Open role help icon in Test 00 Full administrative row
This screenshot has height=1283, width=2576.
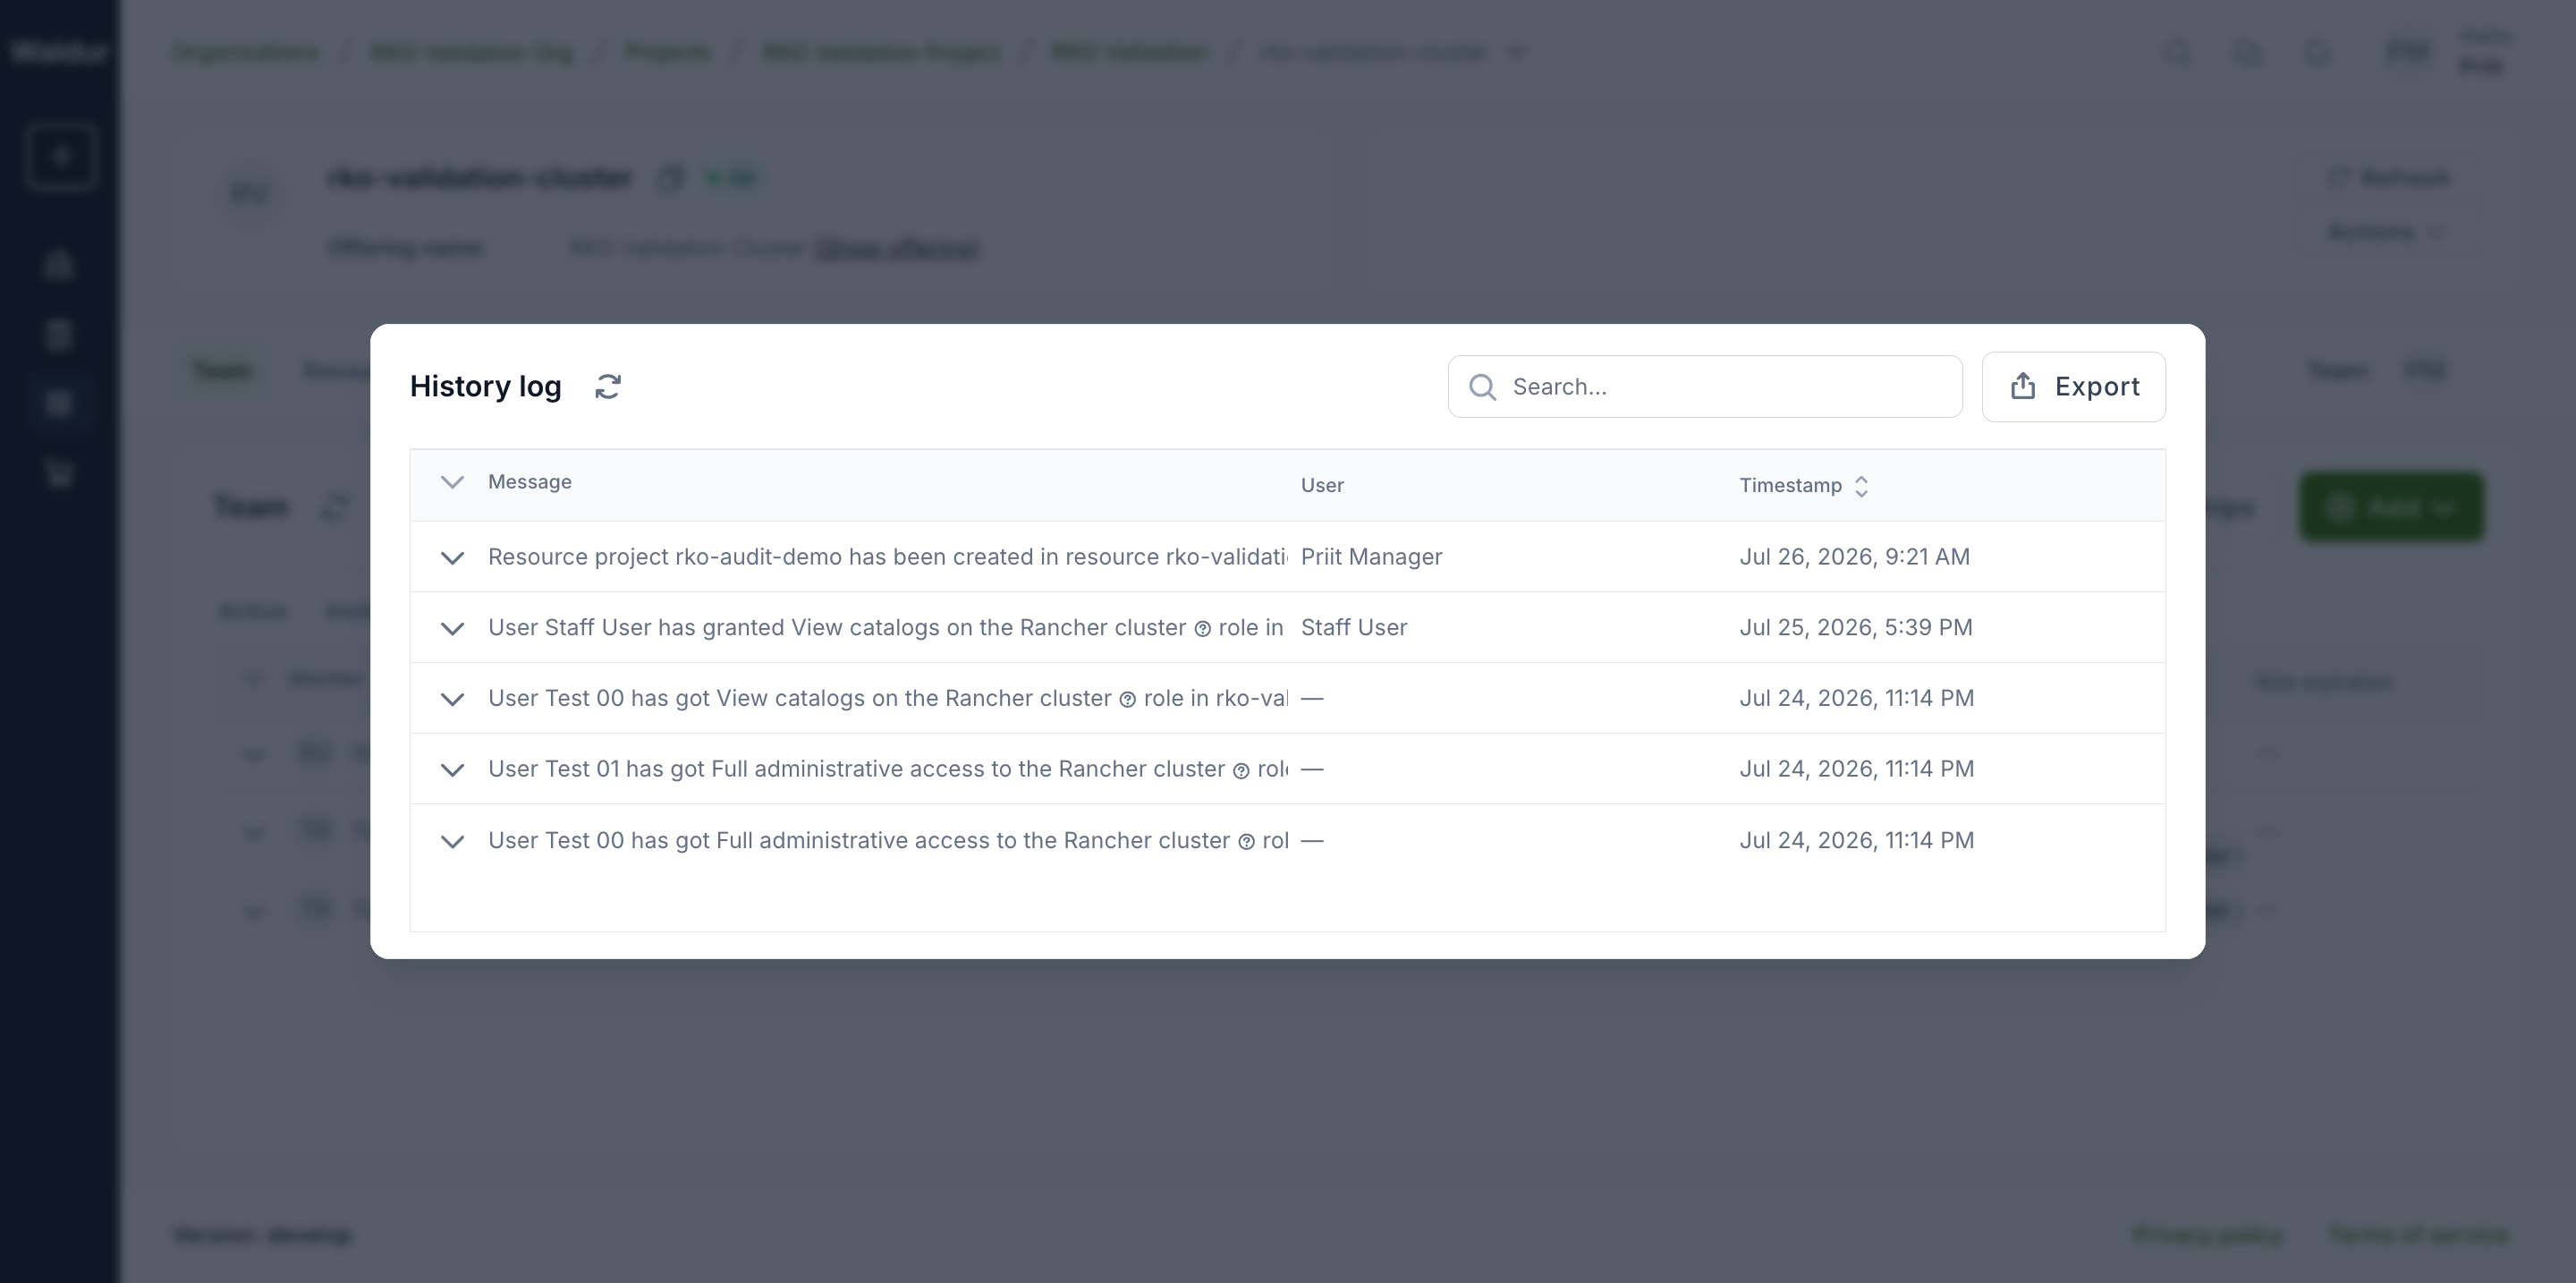tap(1246, 842)
